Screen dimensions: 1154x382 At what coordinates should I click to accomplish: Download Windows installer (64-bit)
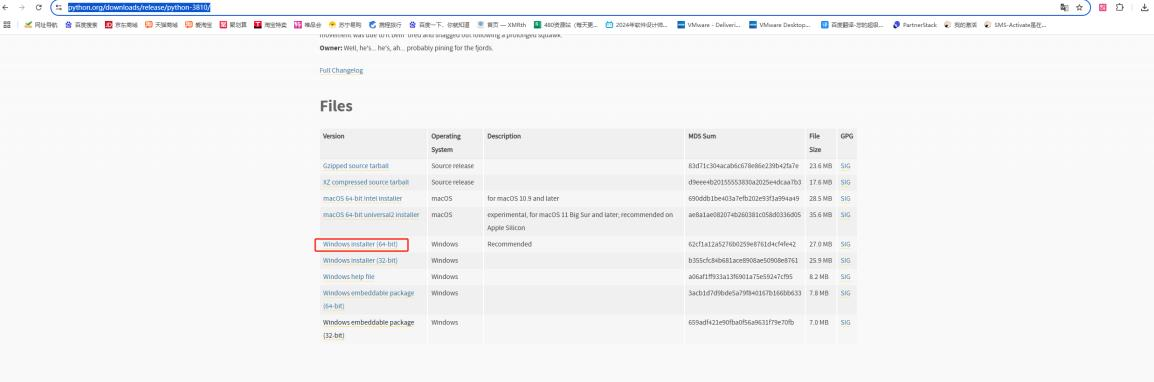coord(360,244)
